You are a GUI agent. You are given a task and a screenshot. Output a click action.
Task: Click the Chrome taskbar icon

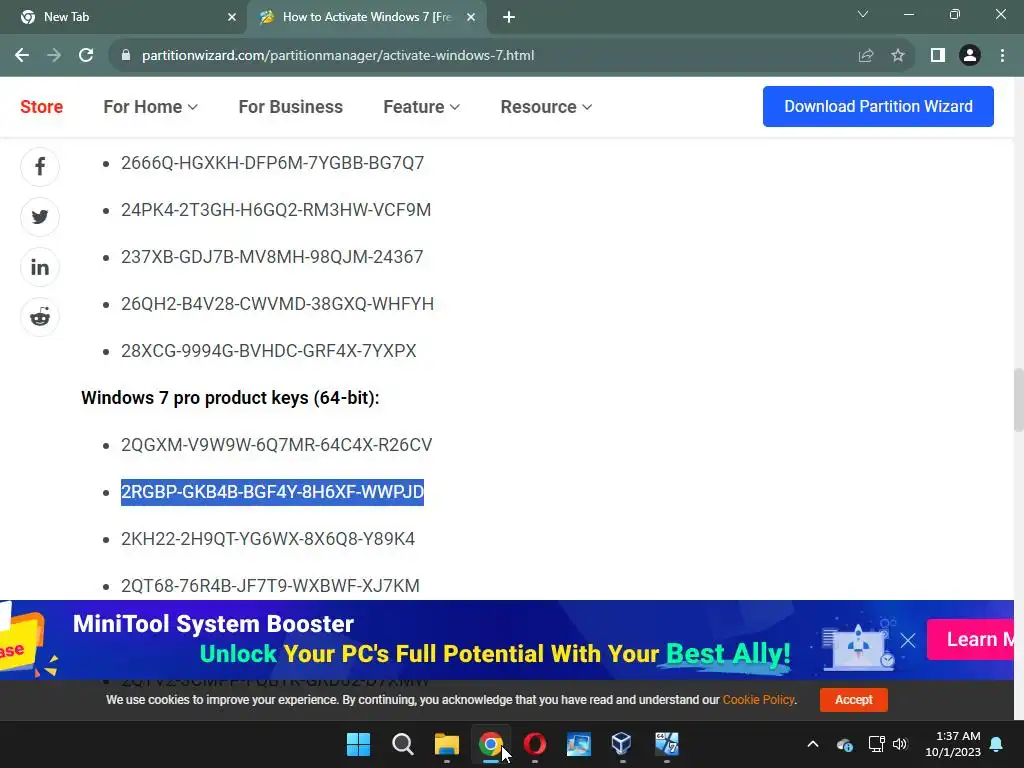pyautogui.click(x=490, y=744)
